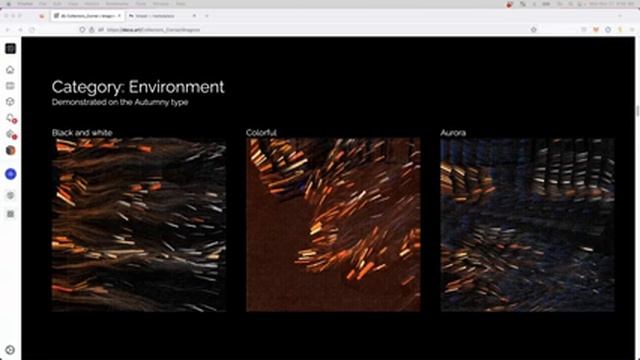Viewport: 640px width, 360px height.
Task: Click the shield icon in the address bar
Action: [x=82, y=30]
